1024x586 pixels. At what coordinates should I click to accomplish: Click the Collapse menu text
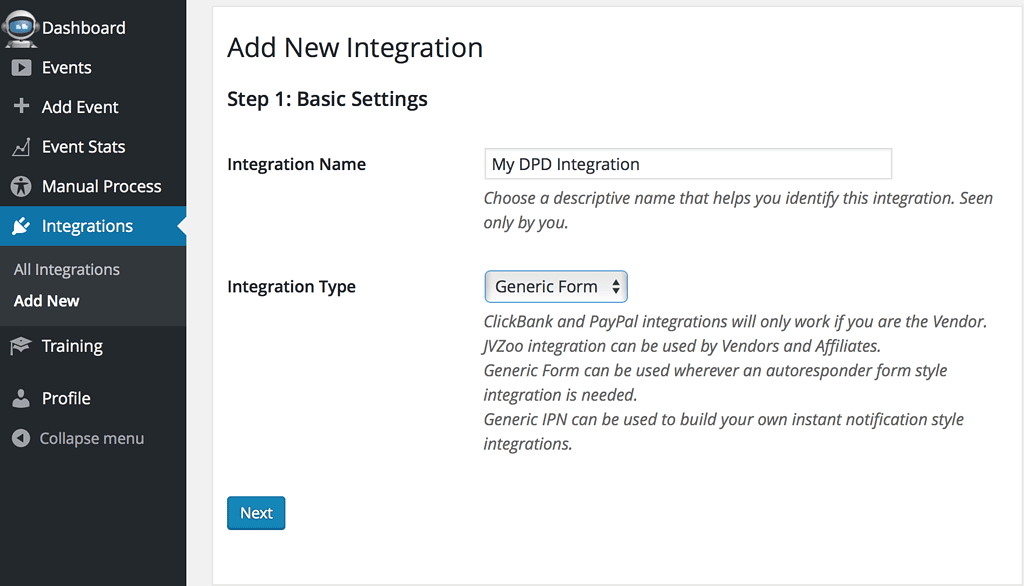91,438
